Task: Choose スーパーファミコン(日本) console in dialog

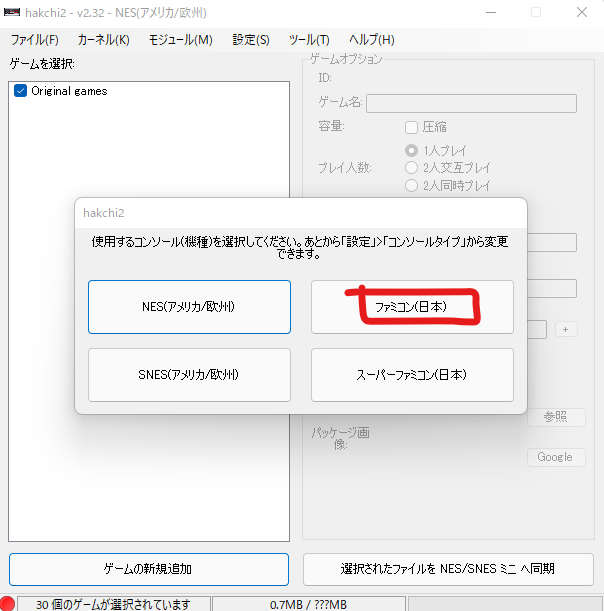Action: 412,375
